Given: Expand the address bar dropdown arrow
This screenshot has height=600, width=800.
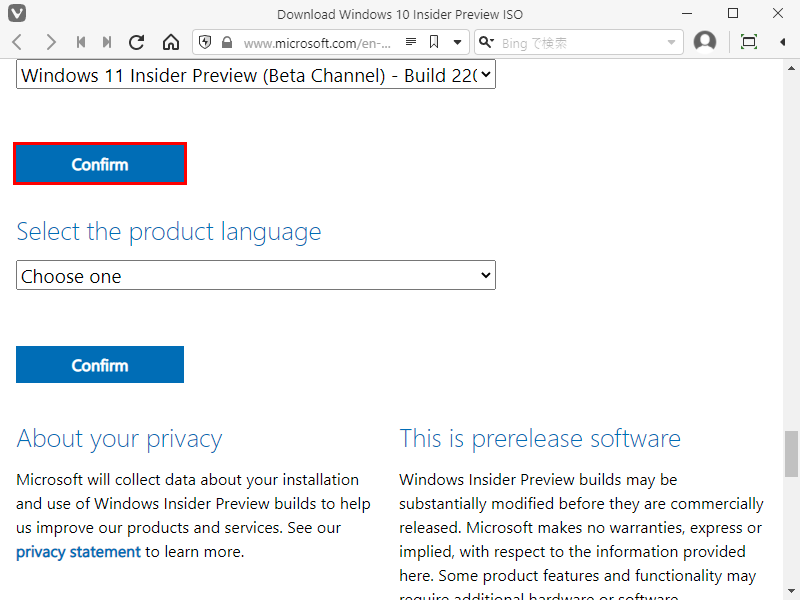Looking at the screenshot, I should pos(458,42).
